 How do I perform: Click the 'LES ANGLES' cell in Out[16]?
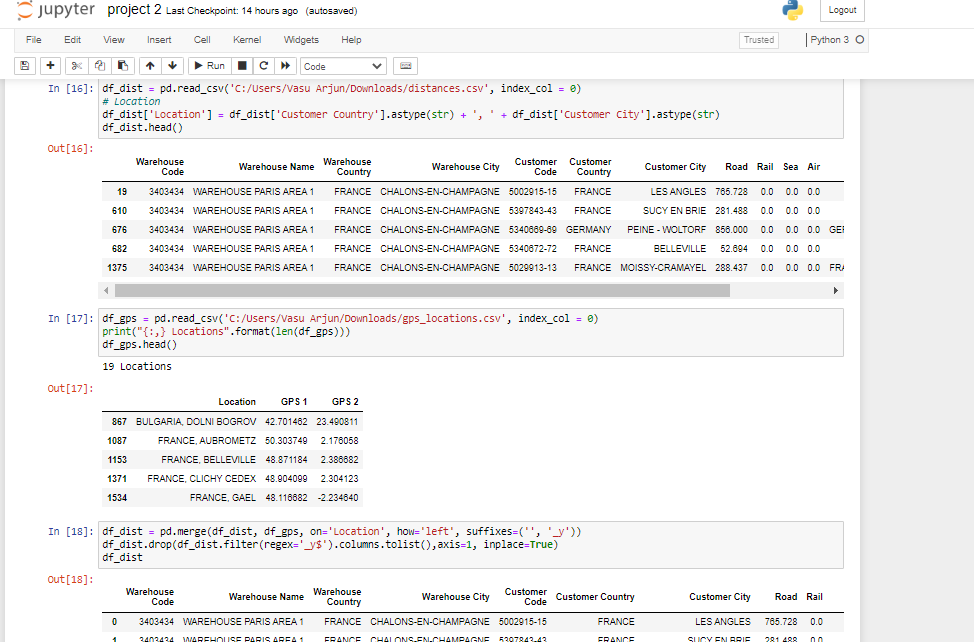pos(678,192)
